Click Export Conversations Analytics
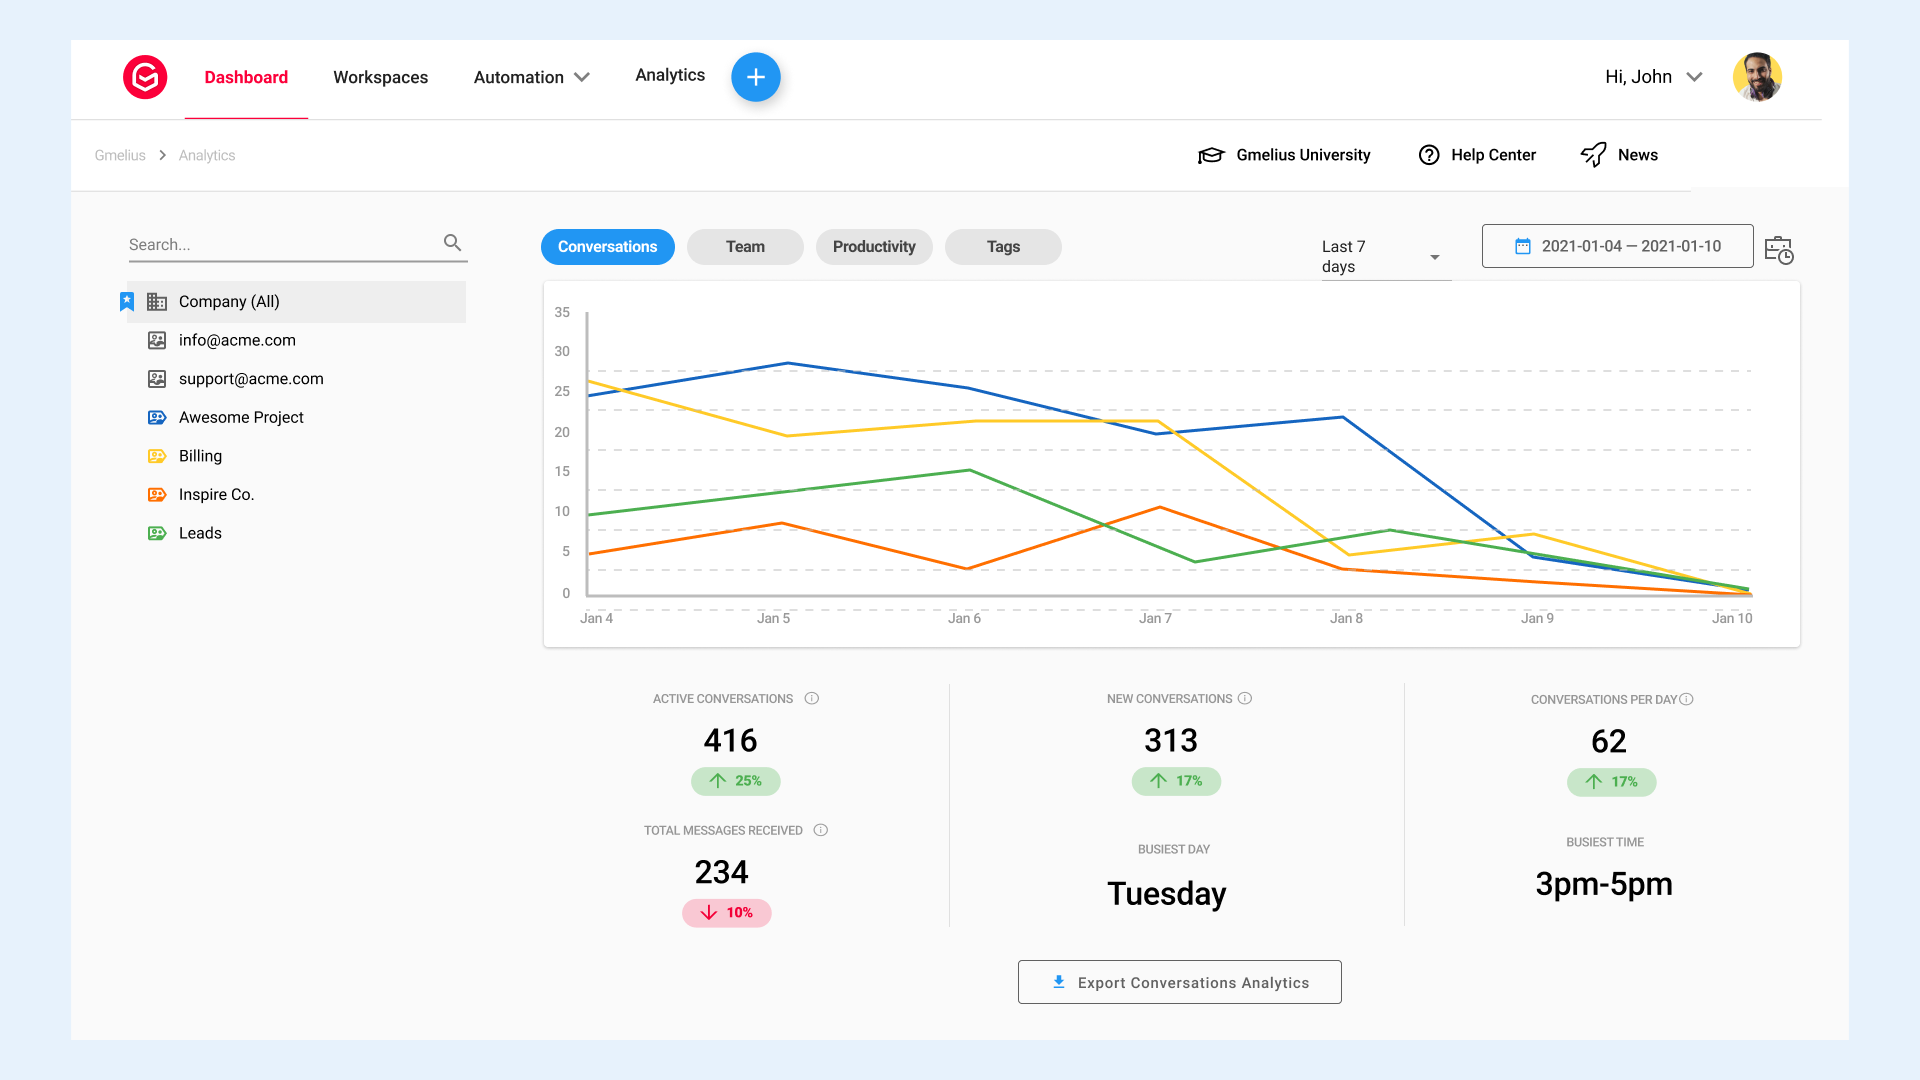The height and width of the screenshot is (1080, 1920). (1179, 982)
